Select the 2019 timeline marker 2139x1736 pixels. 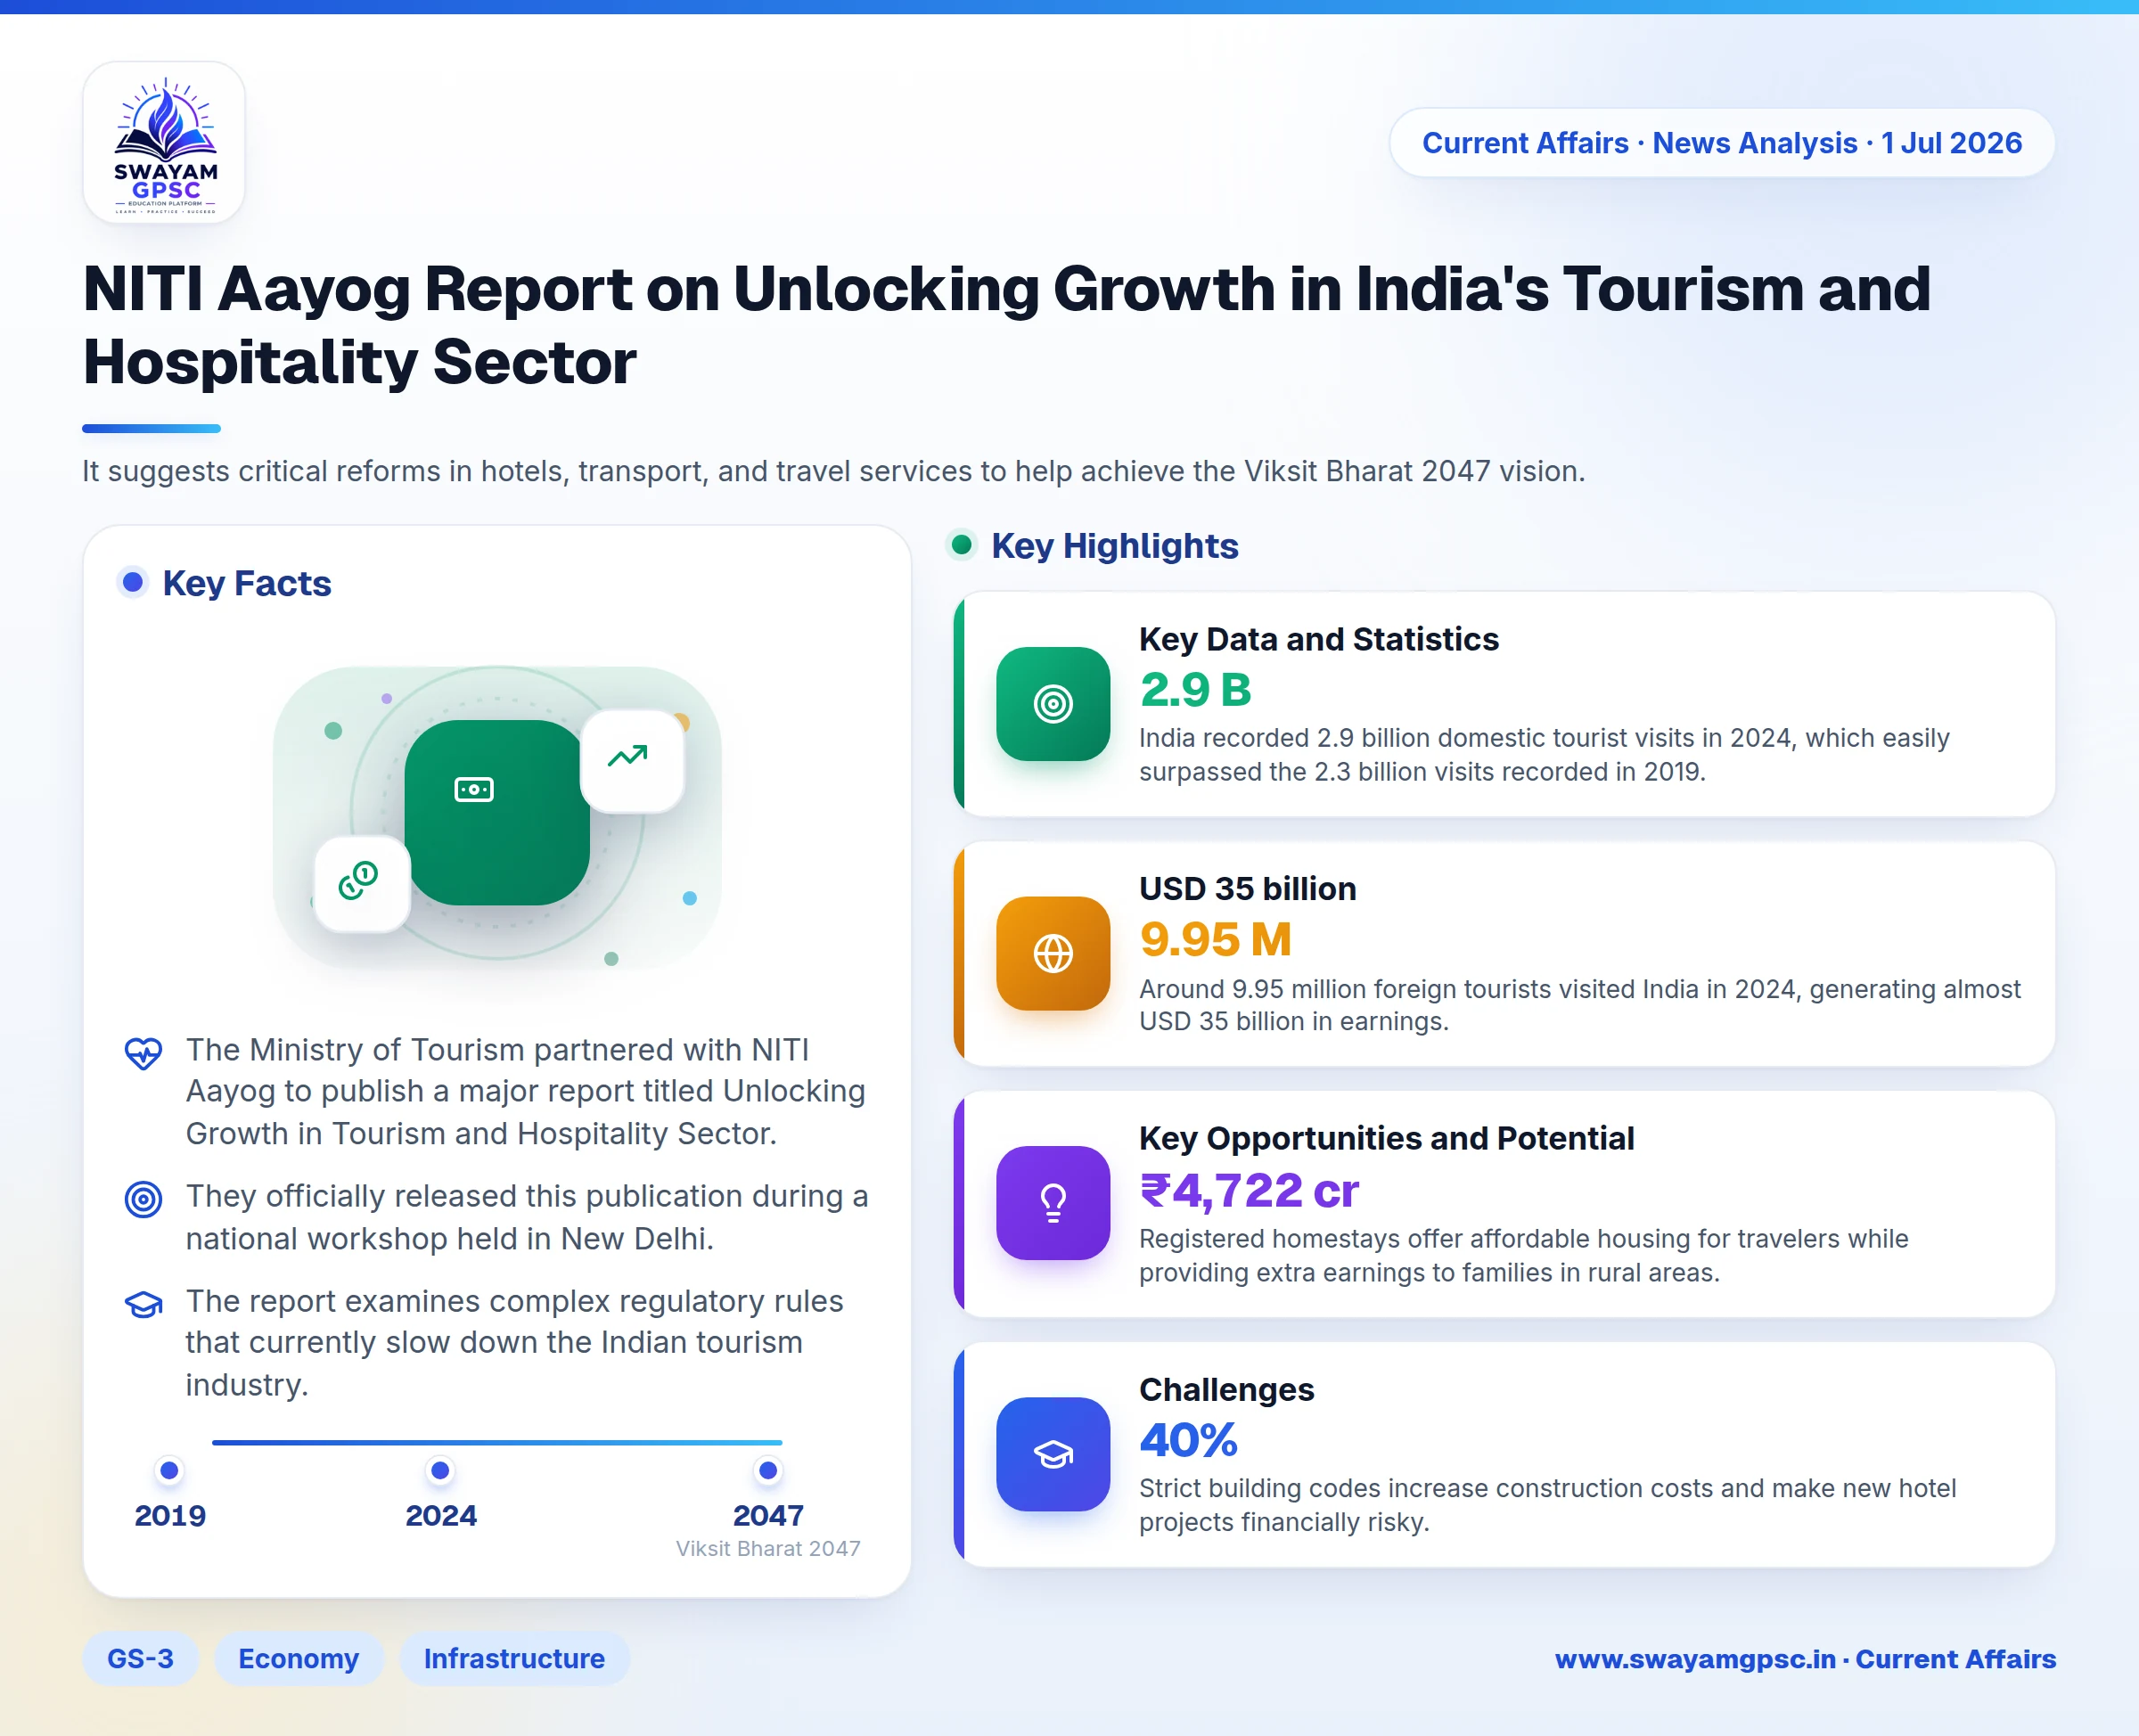[x=170, y=1470]
